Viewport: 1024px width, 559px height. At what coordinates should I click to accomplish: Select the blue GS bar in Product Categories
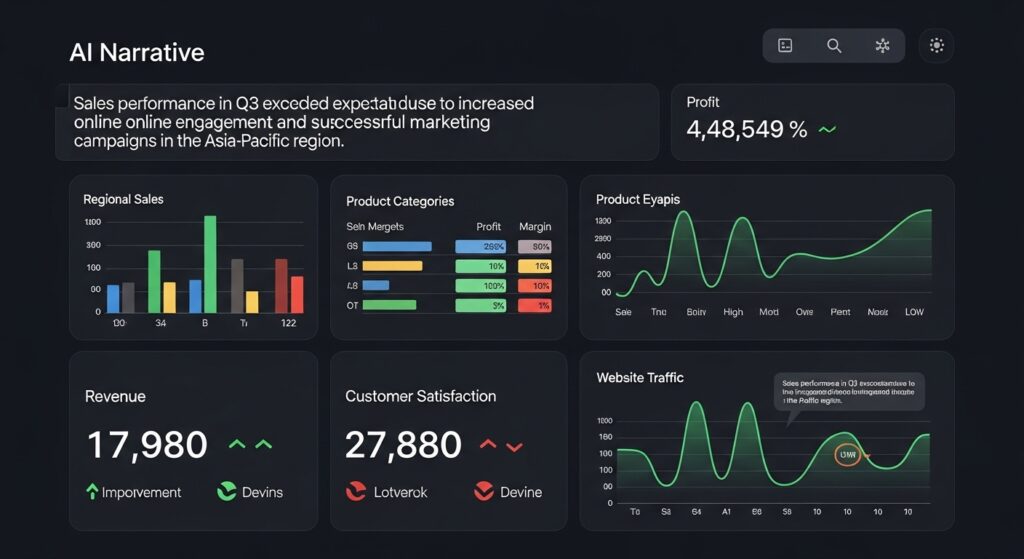coord(396,246)
